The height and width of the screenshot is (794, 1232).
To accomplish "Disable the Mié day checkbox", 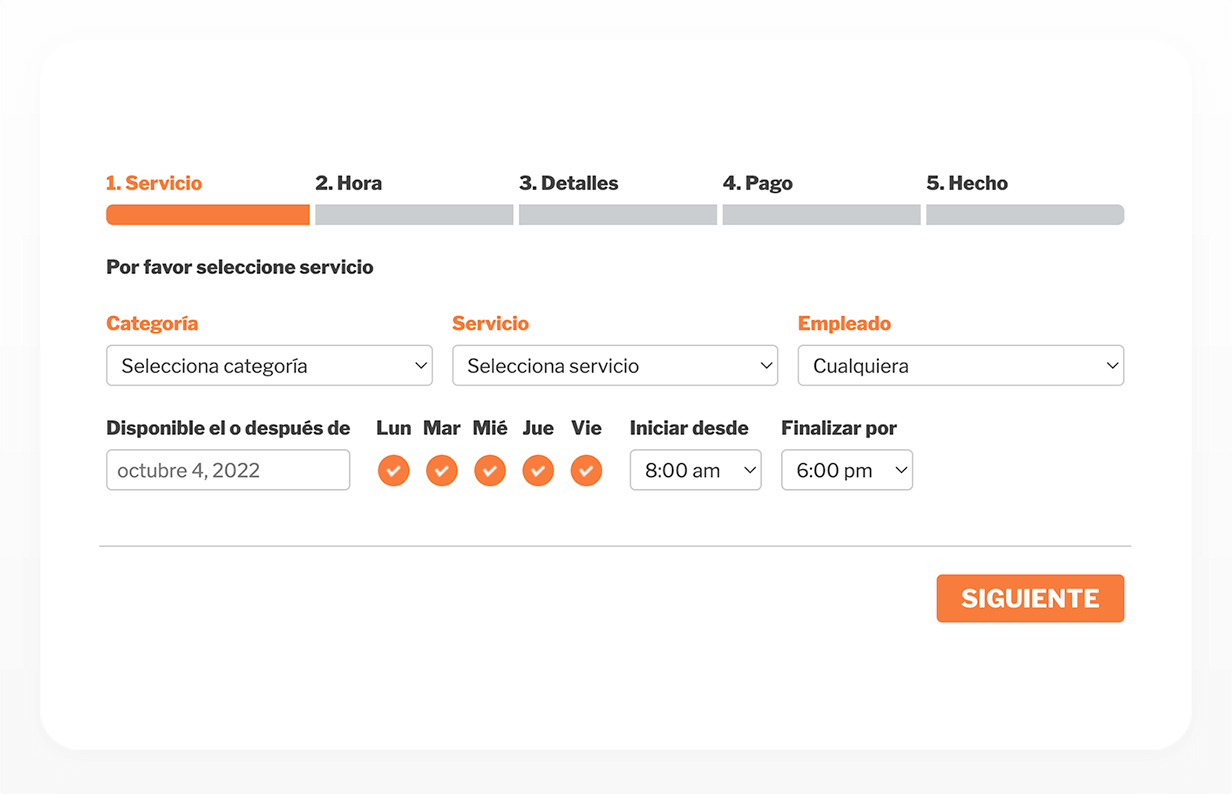I will 490,470.
